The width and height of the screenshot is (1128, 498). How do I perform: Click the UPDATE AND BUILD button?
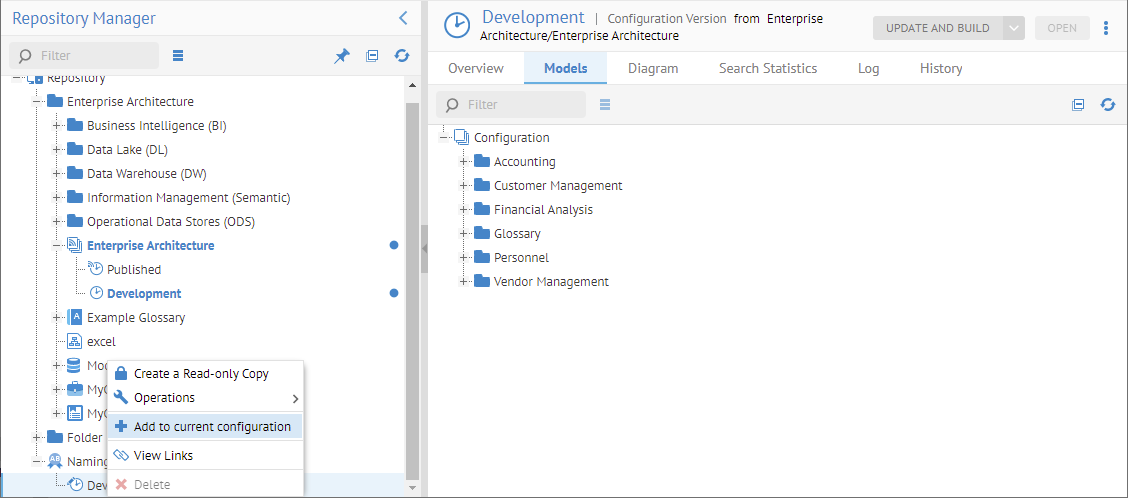click(x=937, y=28)
